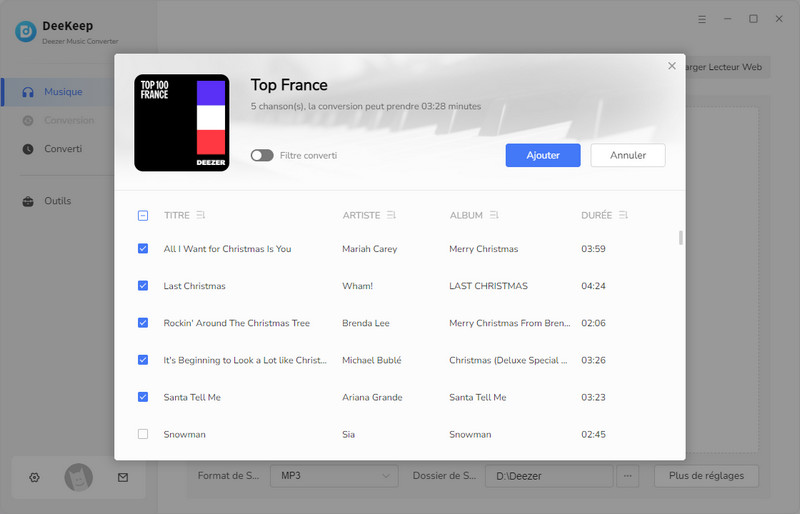800x514 pixels.
Task: Uncheck It's Beginning to Look a Lot checkbox
Action: 143,360
